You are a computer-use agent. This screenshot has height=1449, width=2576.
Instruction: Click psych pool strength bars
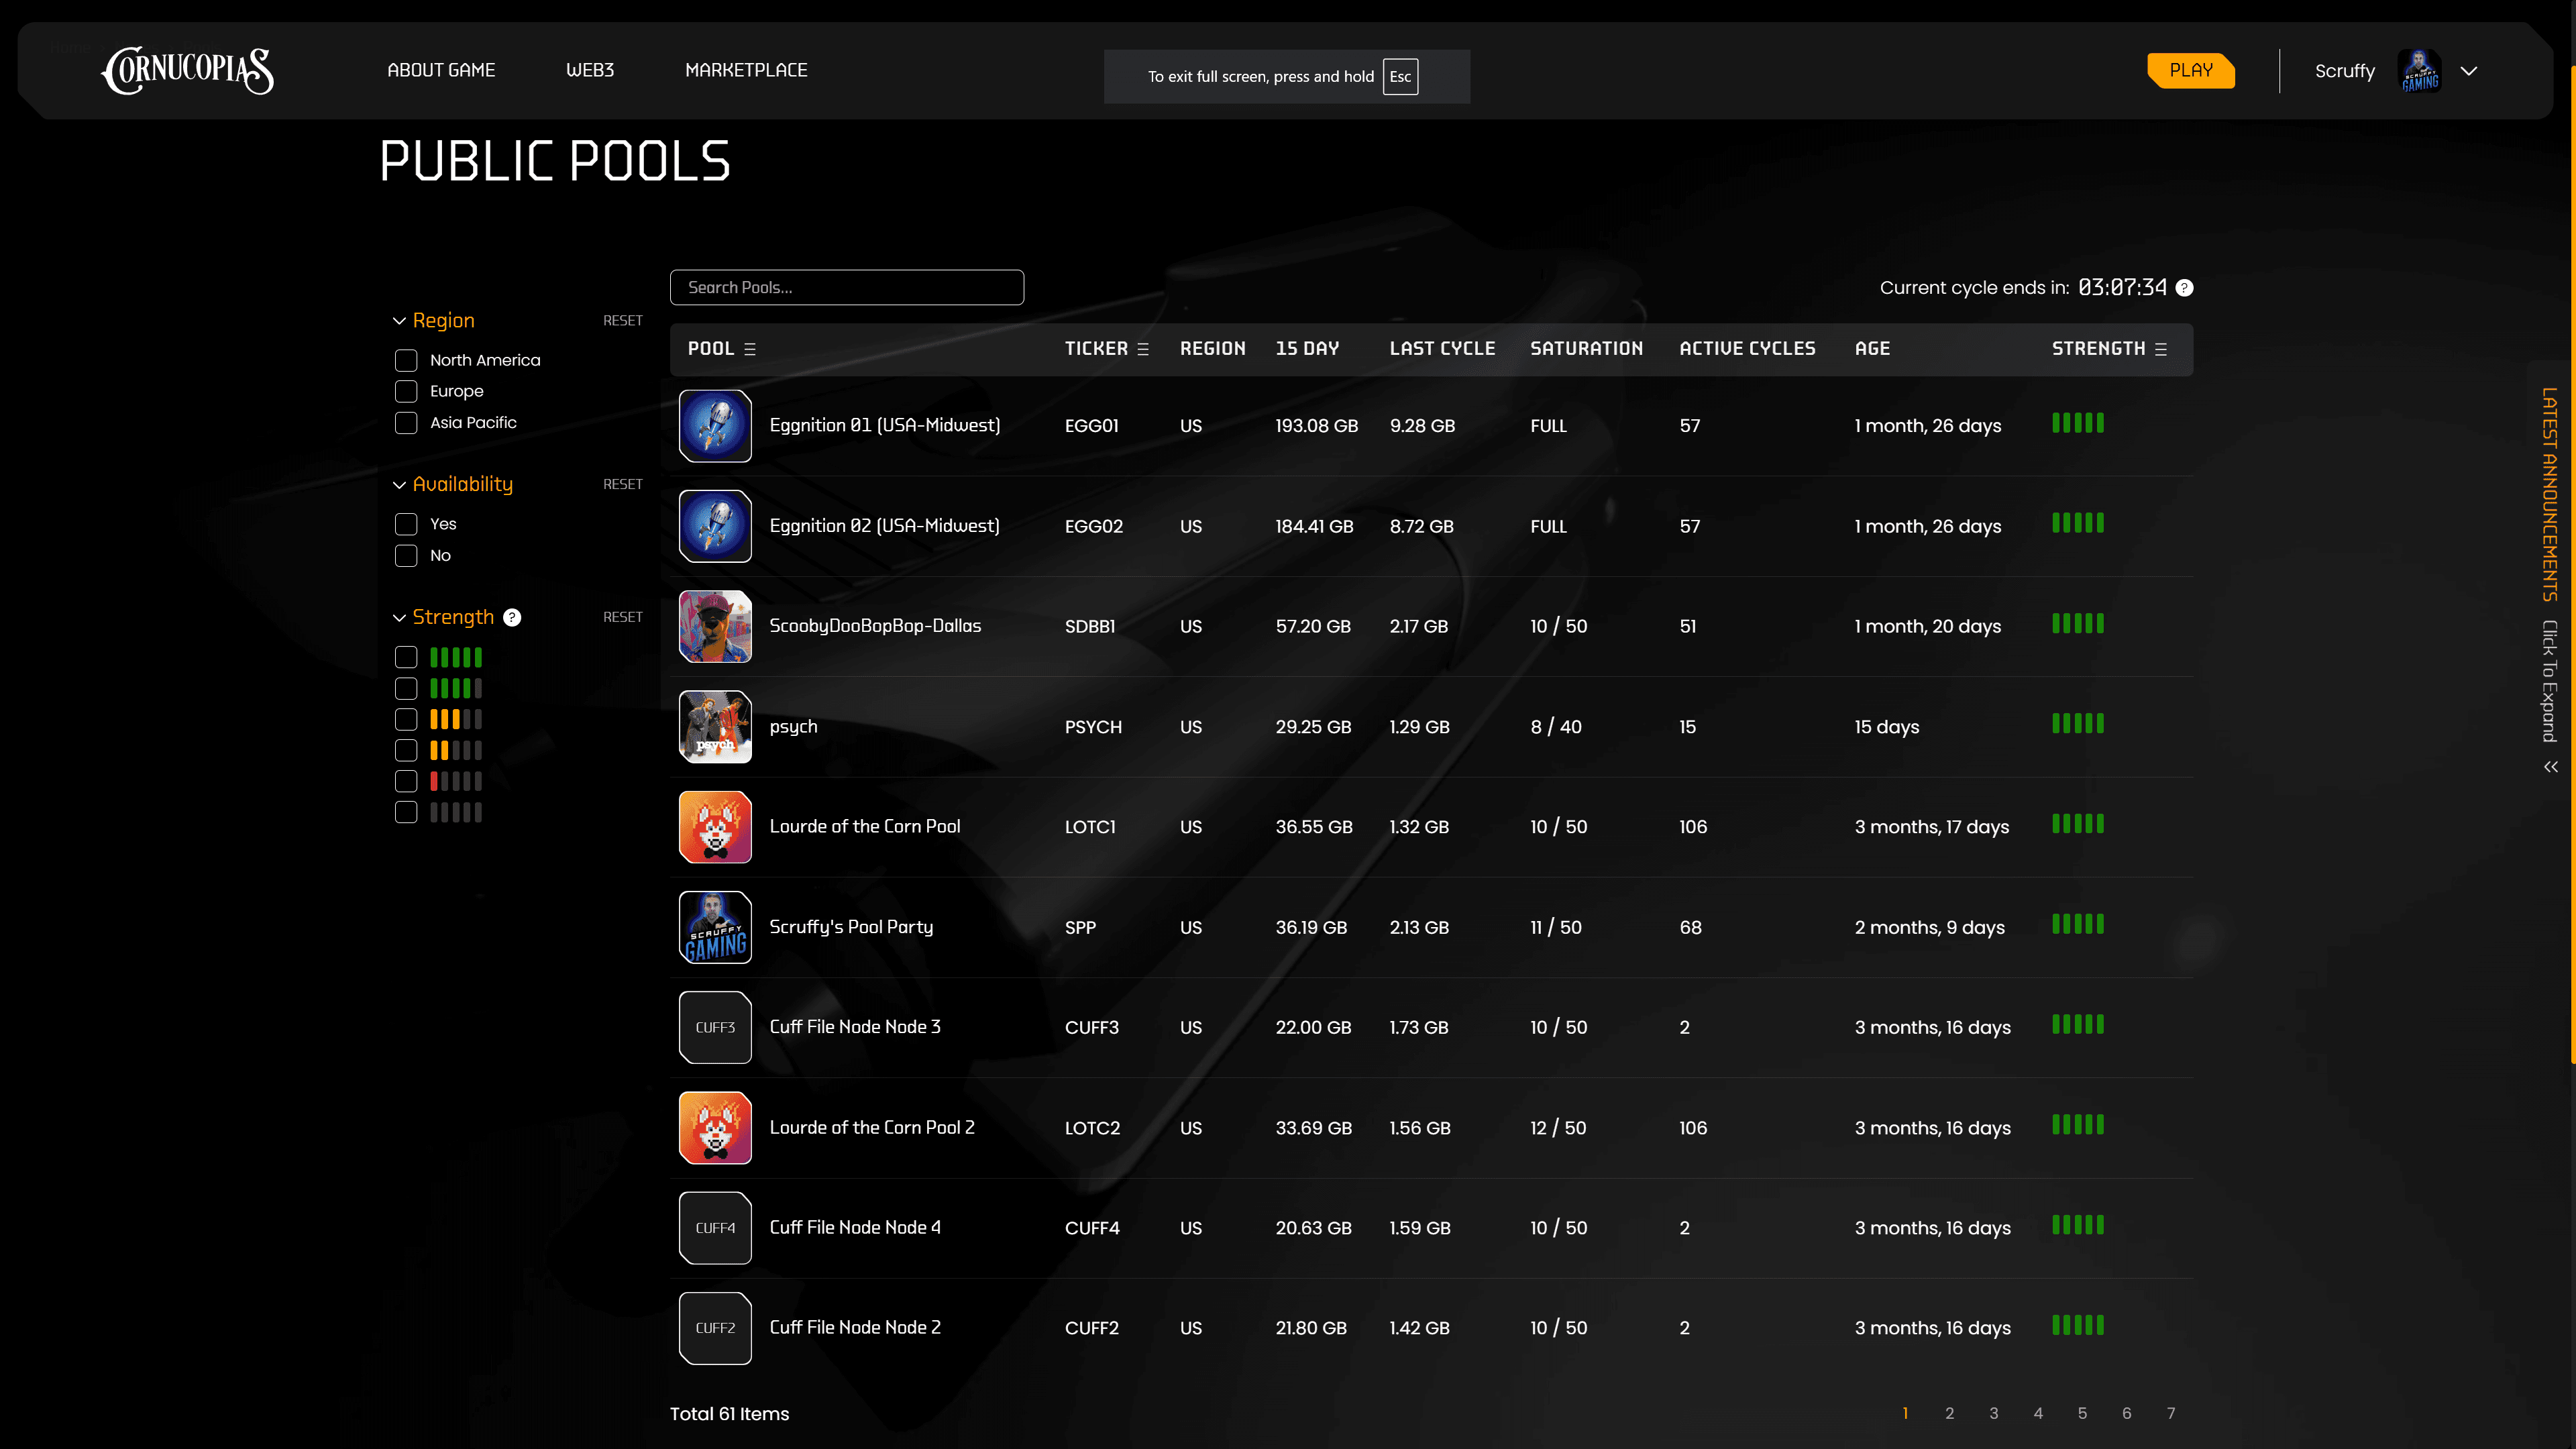(x=2078, y=723)
